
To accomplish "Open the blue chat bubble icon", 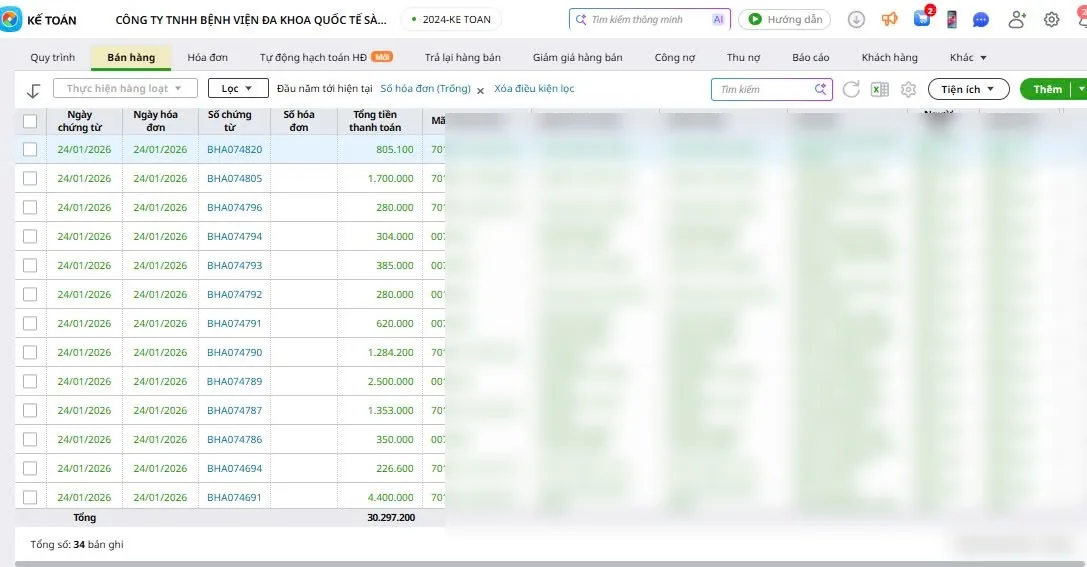I will tap(980, 20).
